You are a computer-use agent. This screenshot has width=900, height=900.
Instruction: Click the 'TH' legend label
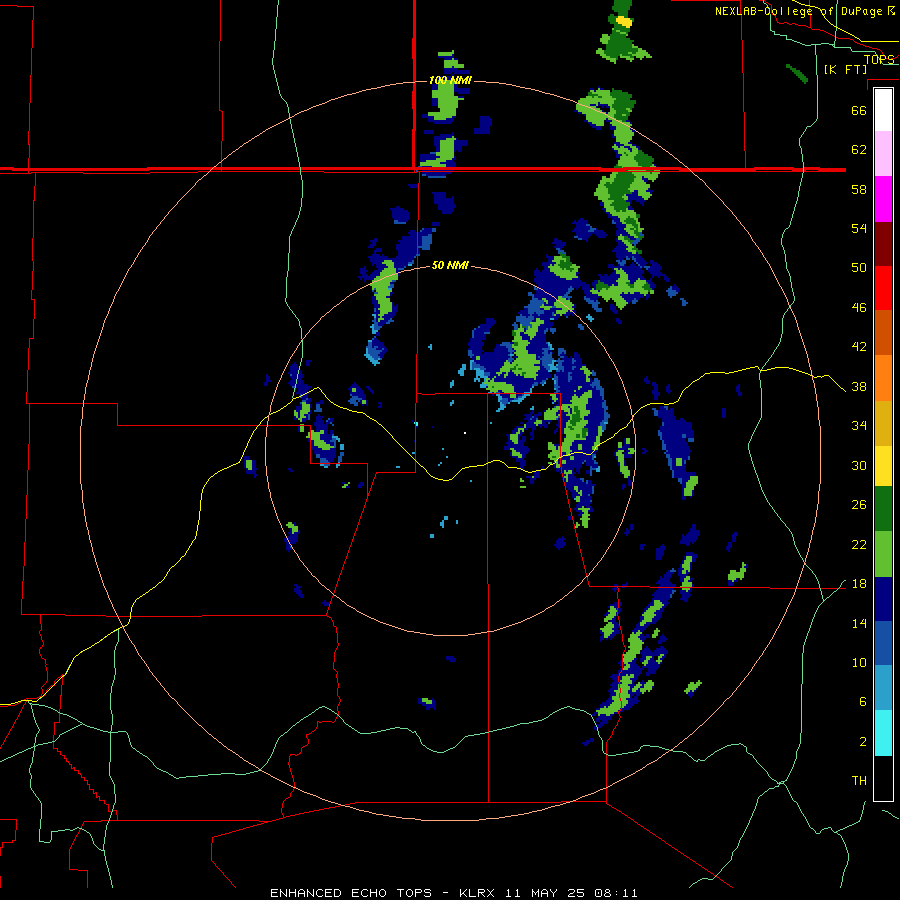(x=859, y=781)
